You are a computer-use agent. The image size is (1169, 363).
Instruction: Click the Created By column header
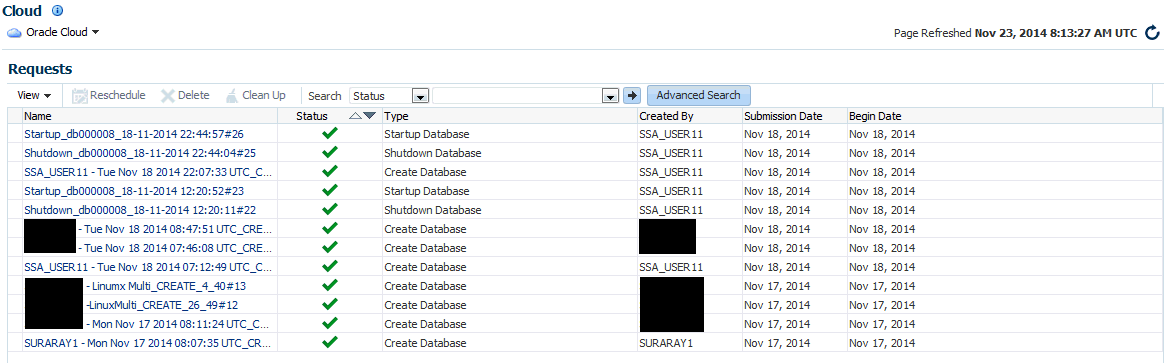coord(667,116)
